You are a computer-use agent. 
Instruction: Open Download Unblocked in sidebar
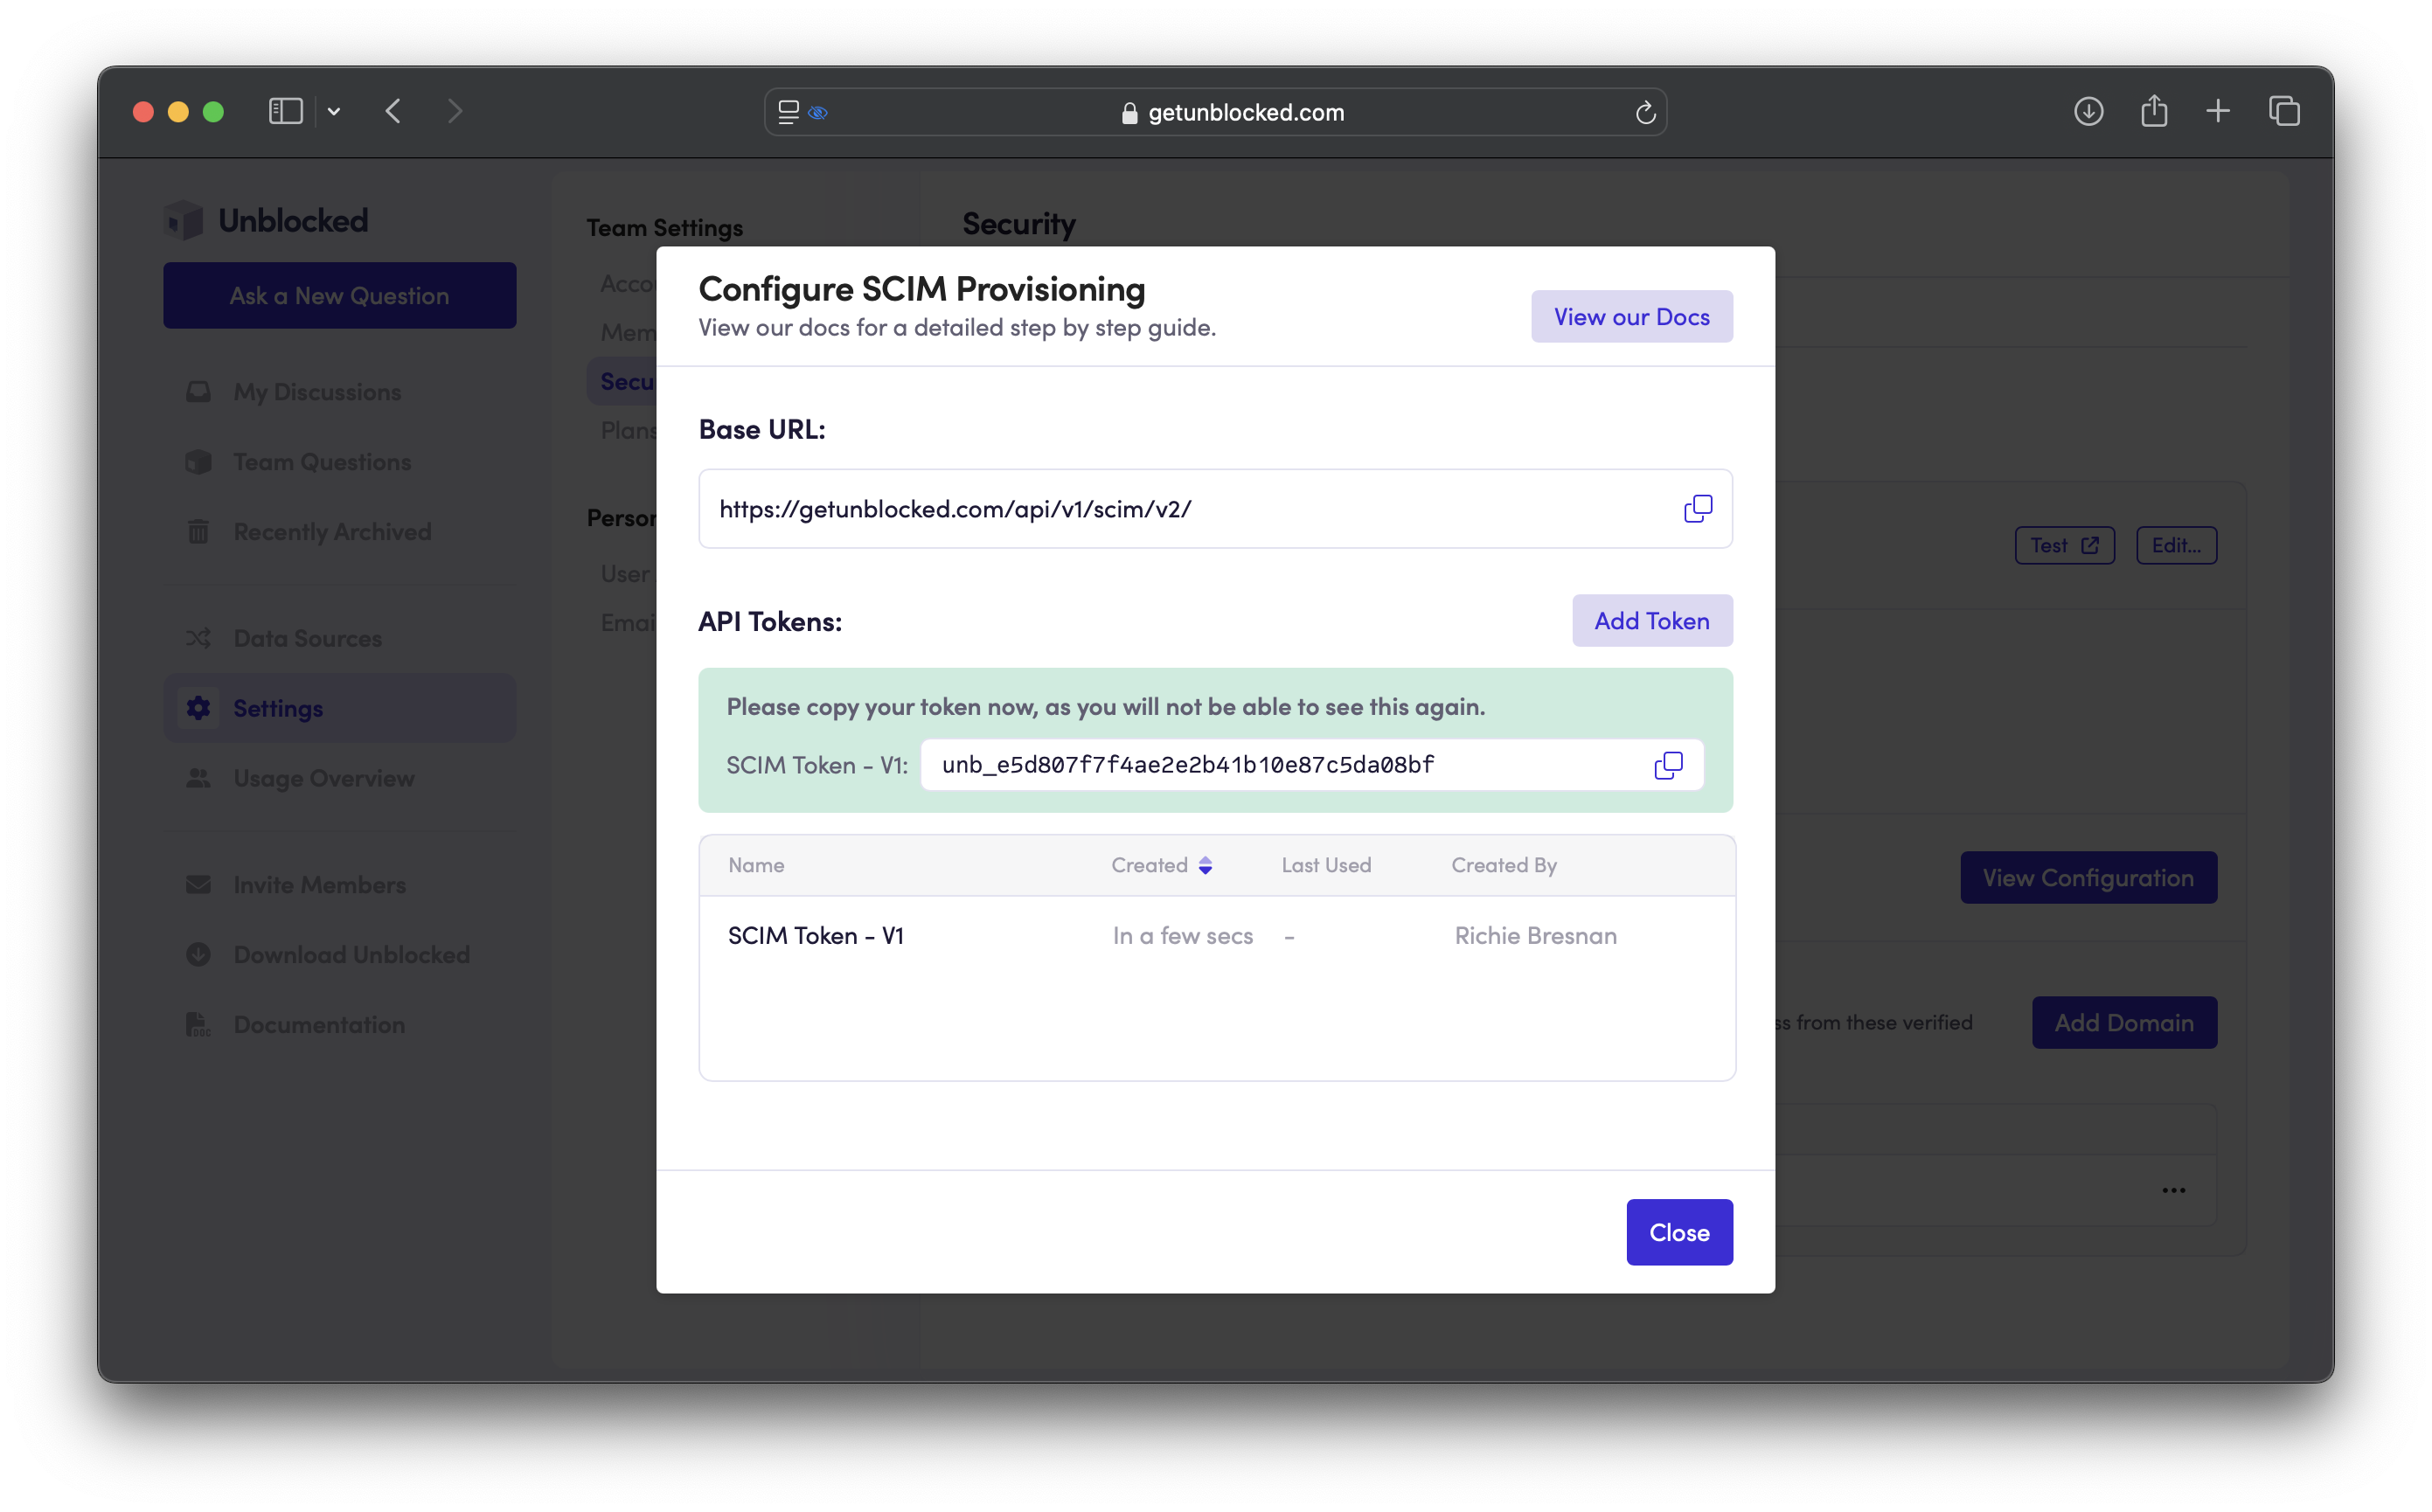tap(340, 955)
